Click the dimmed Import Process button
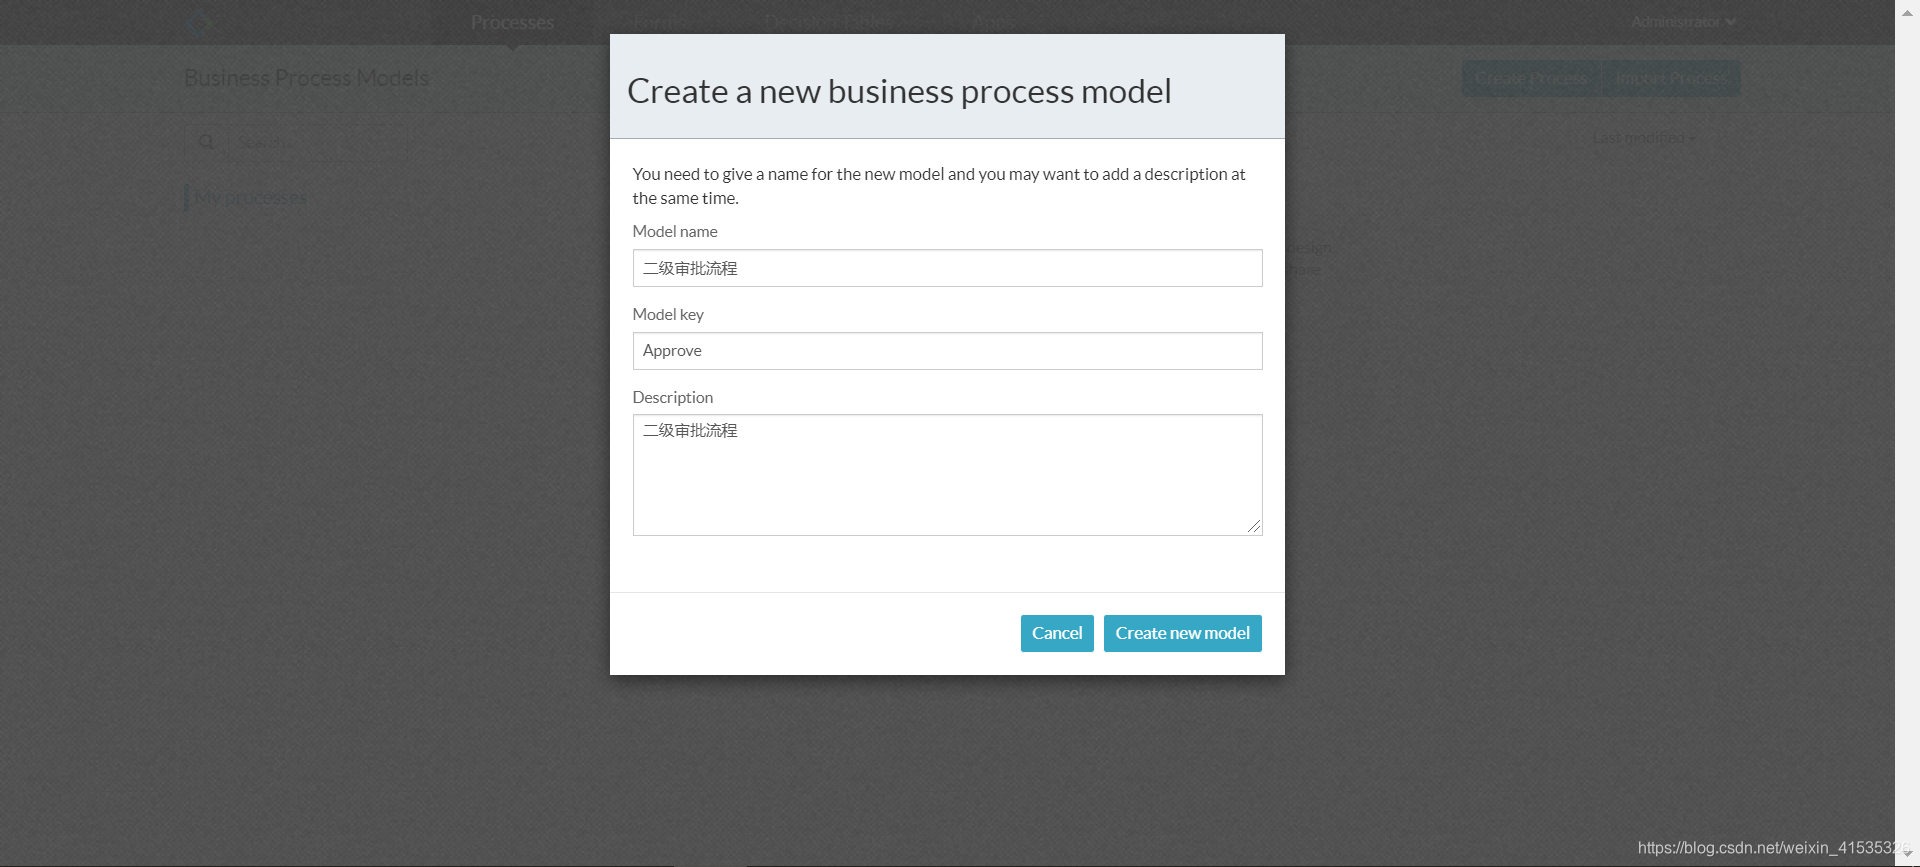Screen dimensions: 1920x867 pyautogui.click(x=1671, y=78)
